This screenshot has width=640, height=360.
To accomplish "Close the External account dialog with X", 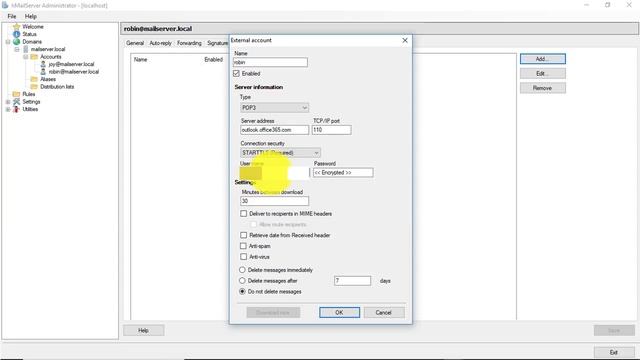I will (x=405, y=40).
